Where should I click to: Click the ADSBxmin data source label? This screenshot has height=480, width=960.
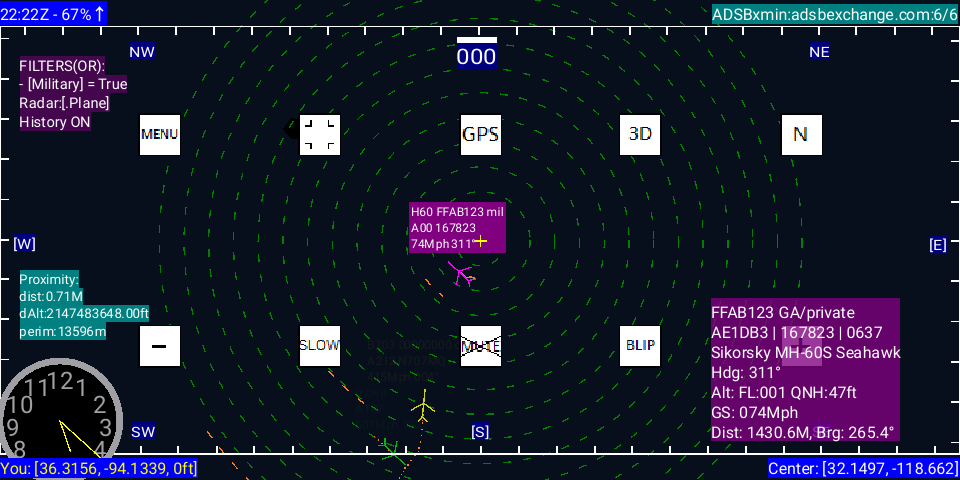[834, 14]
